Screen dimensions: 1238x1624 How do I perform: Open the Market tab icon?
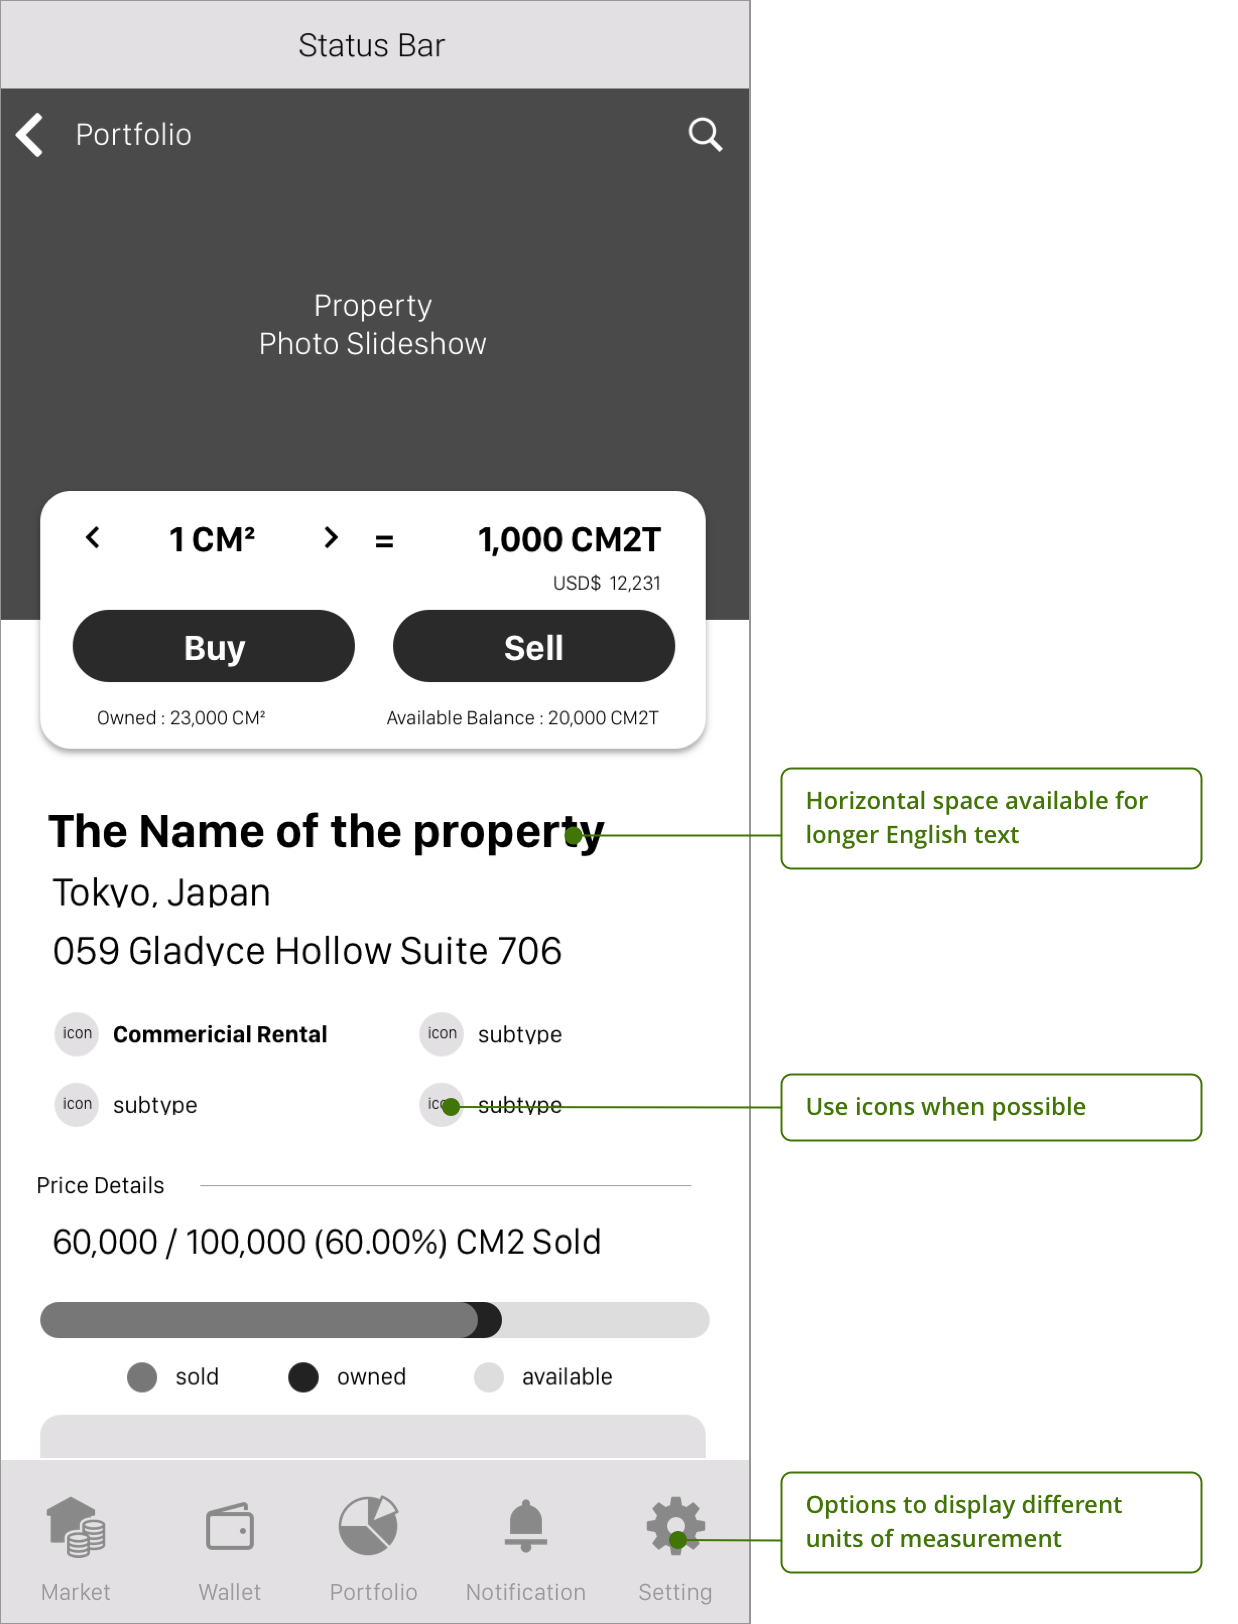tap(76, 1527)
